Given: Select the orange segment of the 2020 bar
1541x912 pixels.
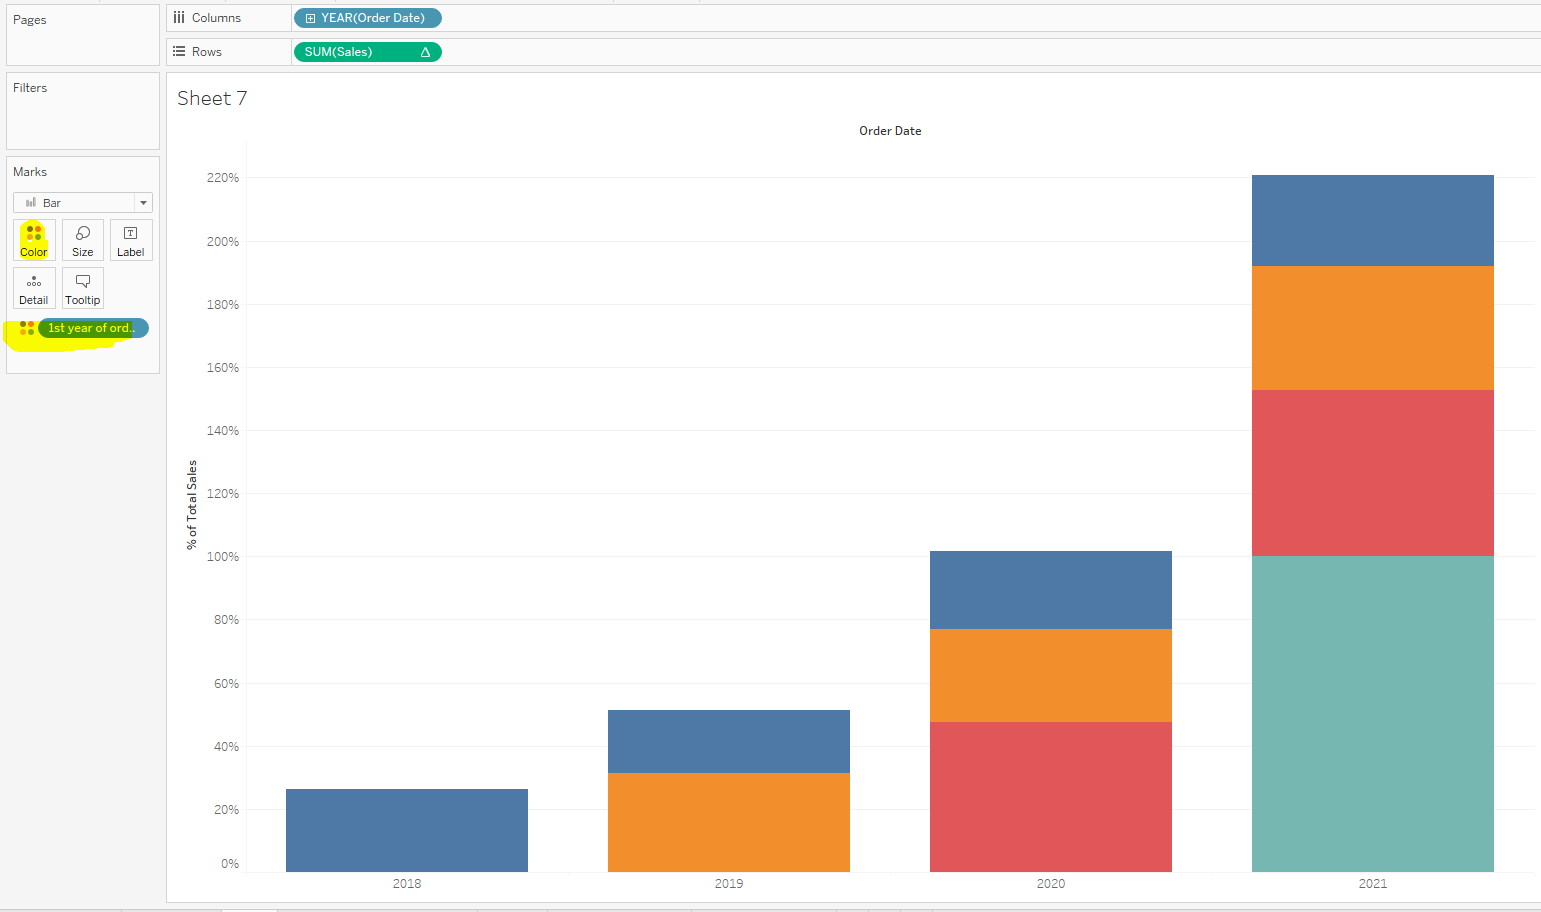Looking at the screenshot, I should pyautogui.click(x=1051, y=675).
